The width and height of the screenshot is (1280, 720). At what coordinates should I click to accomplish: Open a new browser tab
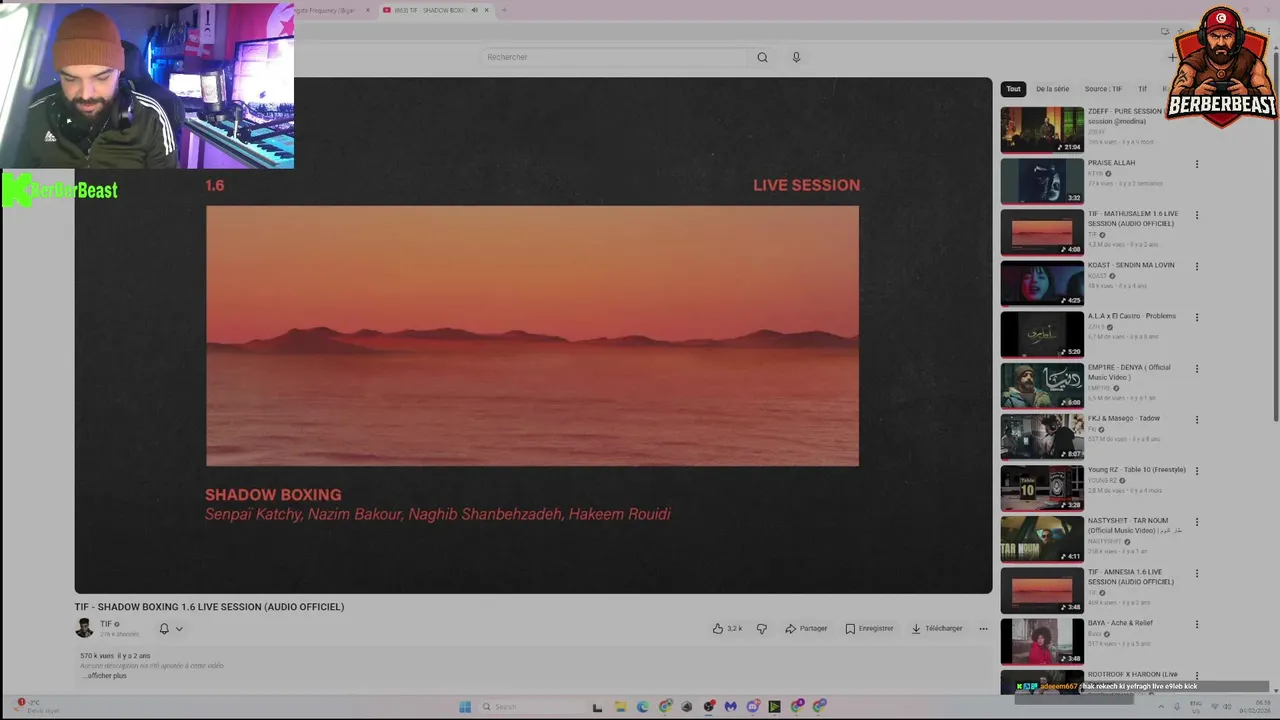click(504, 10)
